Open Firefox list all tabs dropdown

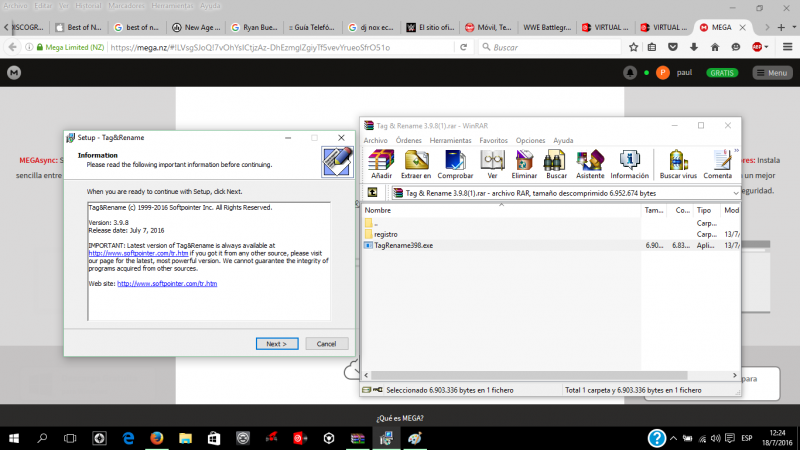(x=794, y=28)
